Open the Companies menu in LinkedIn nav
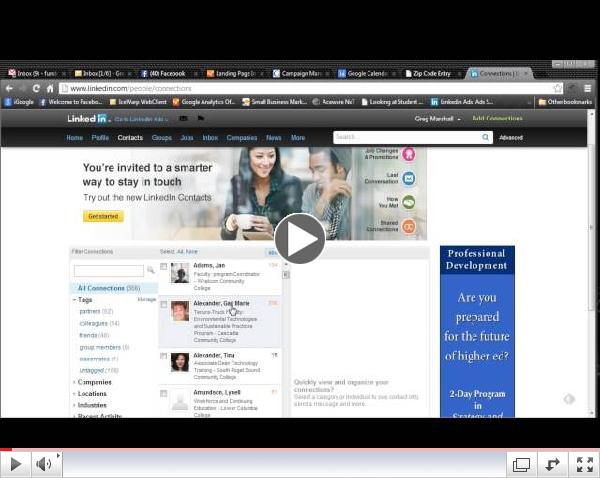Viewport: 600px width, 478px height. [241, 138]
